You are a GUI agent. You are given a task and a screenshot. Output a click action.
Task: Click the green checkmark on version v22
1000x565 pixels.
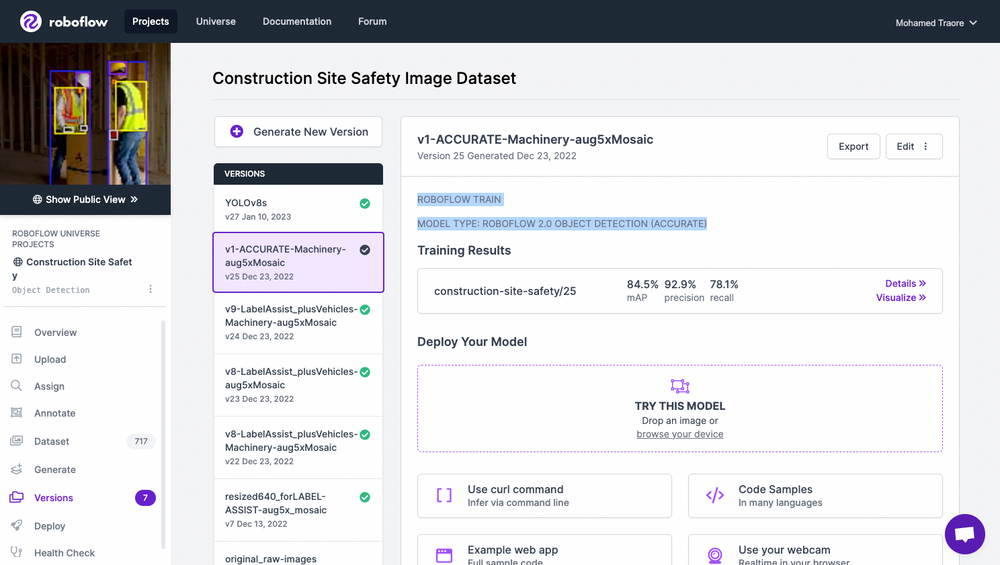(x=365, y=435)
